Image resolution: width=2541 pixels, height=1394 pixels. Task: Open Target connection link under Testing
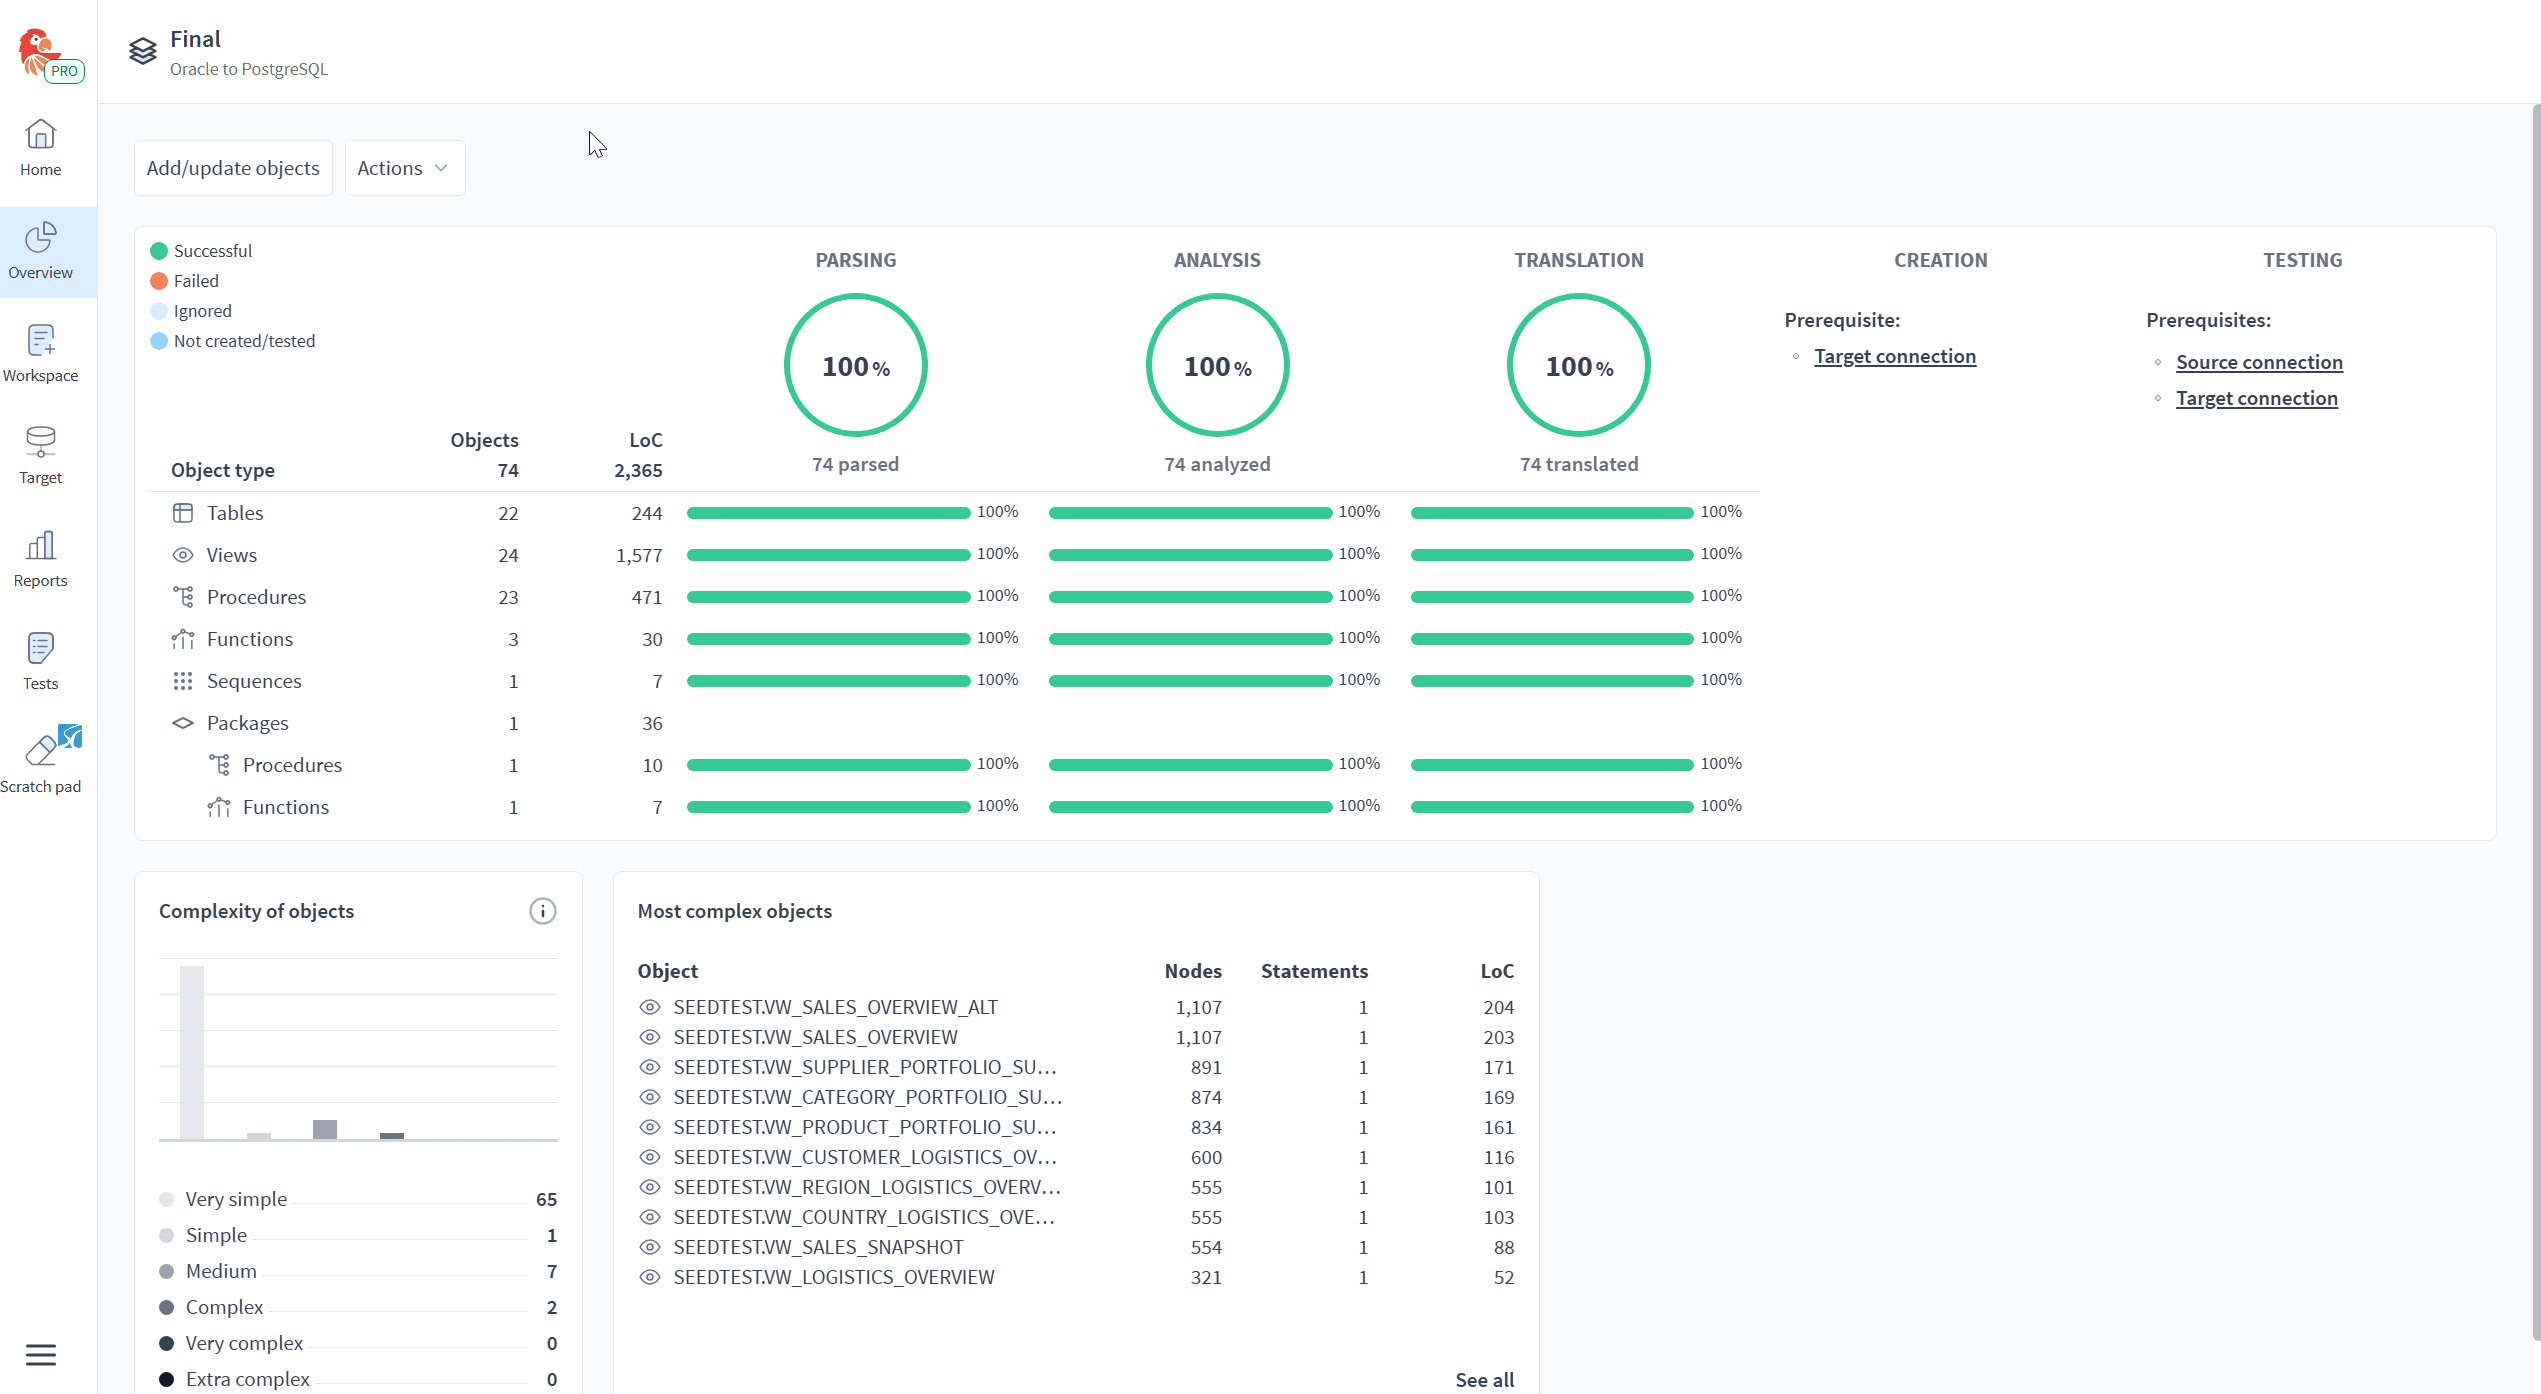point(2257,398)
